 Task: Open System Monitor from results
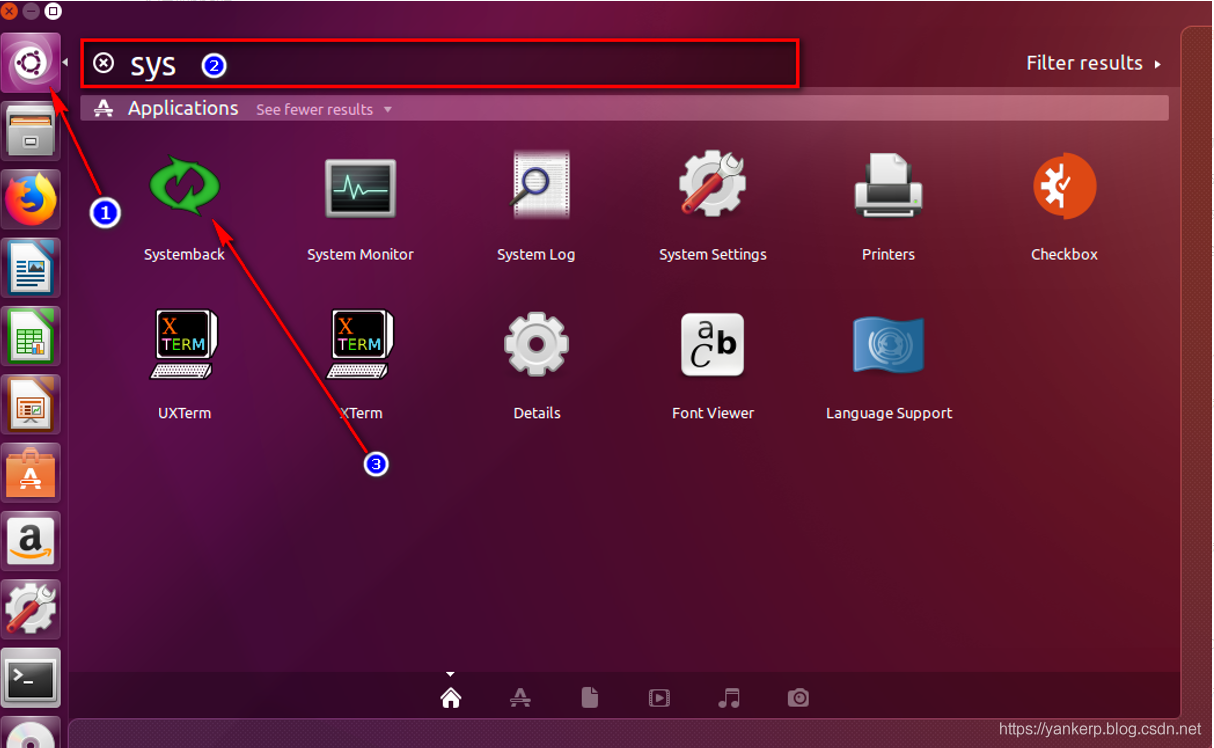click(x=360, y=188)
